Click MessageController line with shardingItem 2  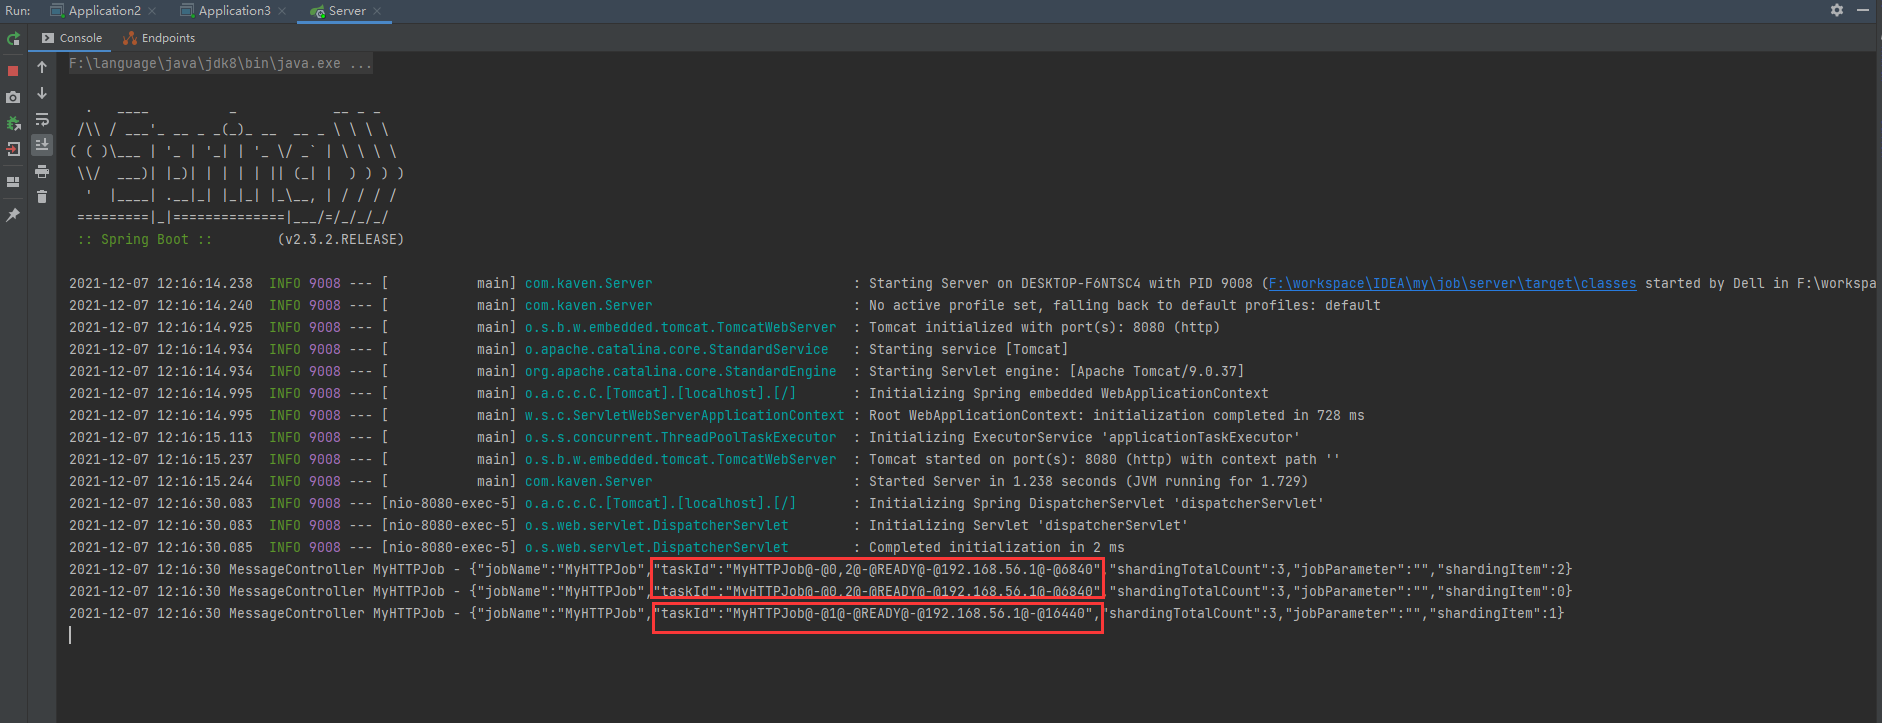pyautogui.click(x=820, y=570)
